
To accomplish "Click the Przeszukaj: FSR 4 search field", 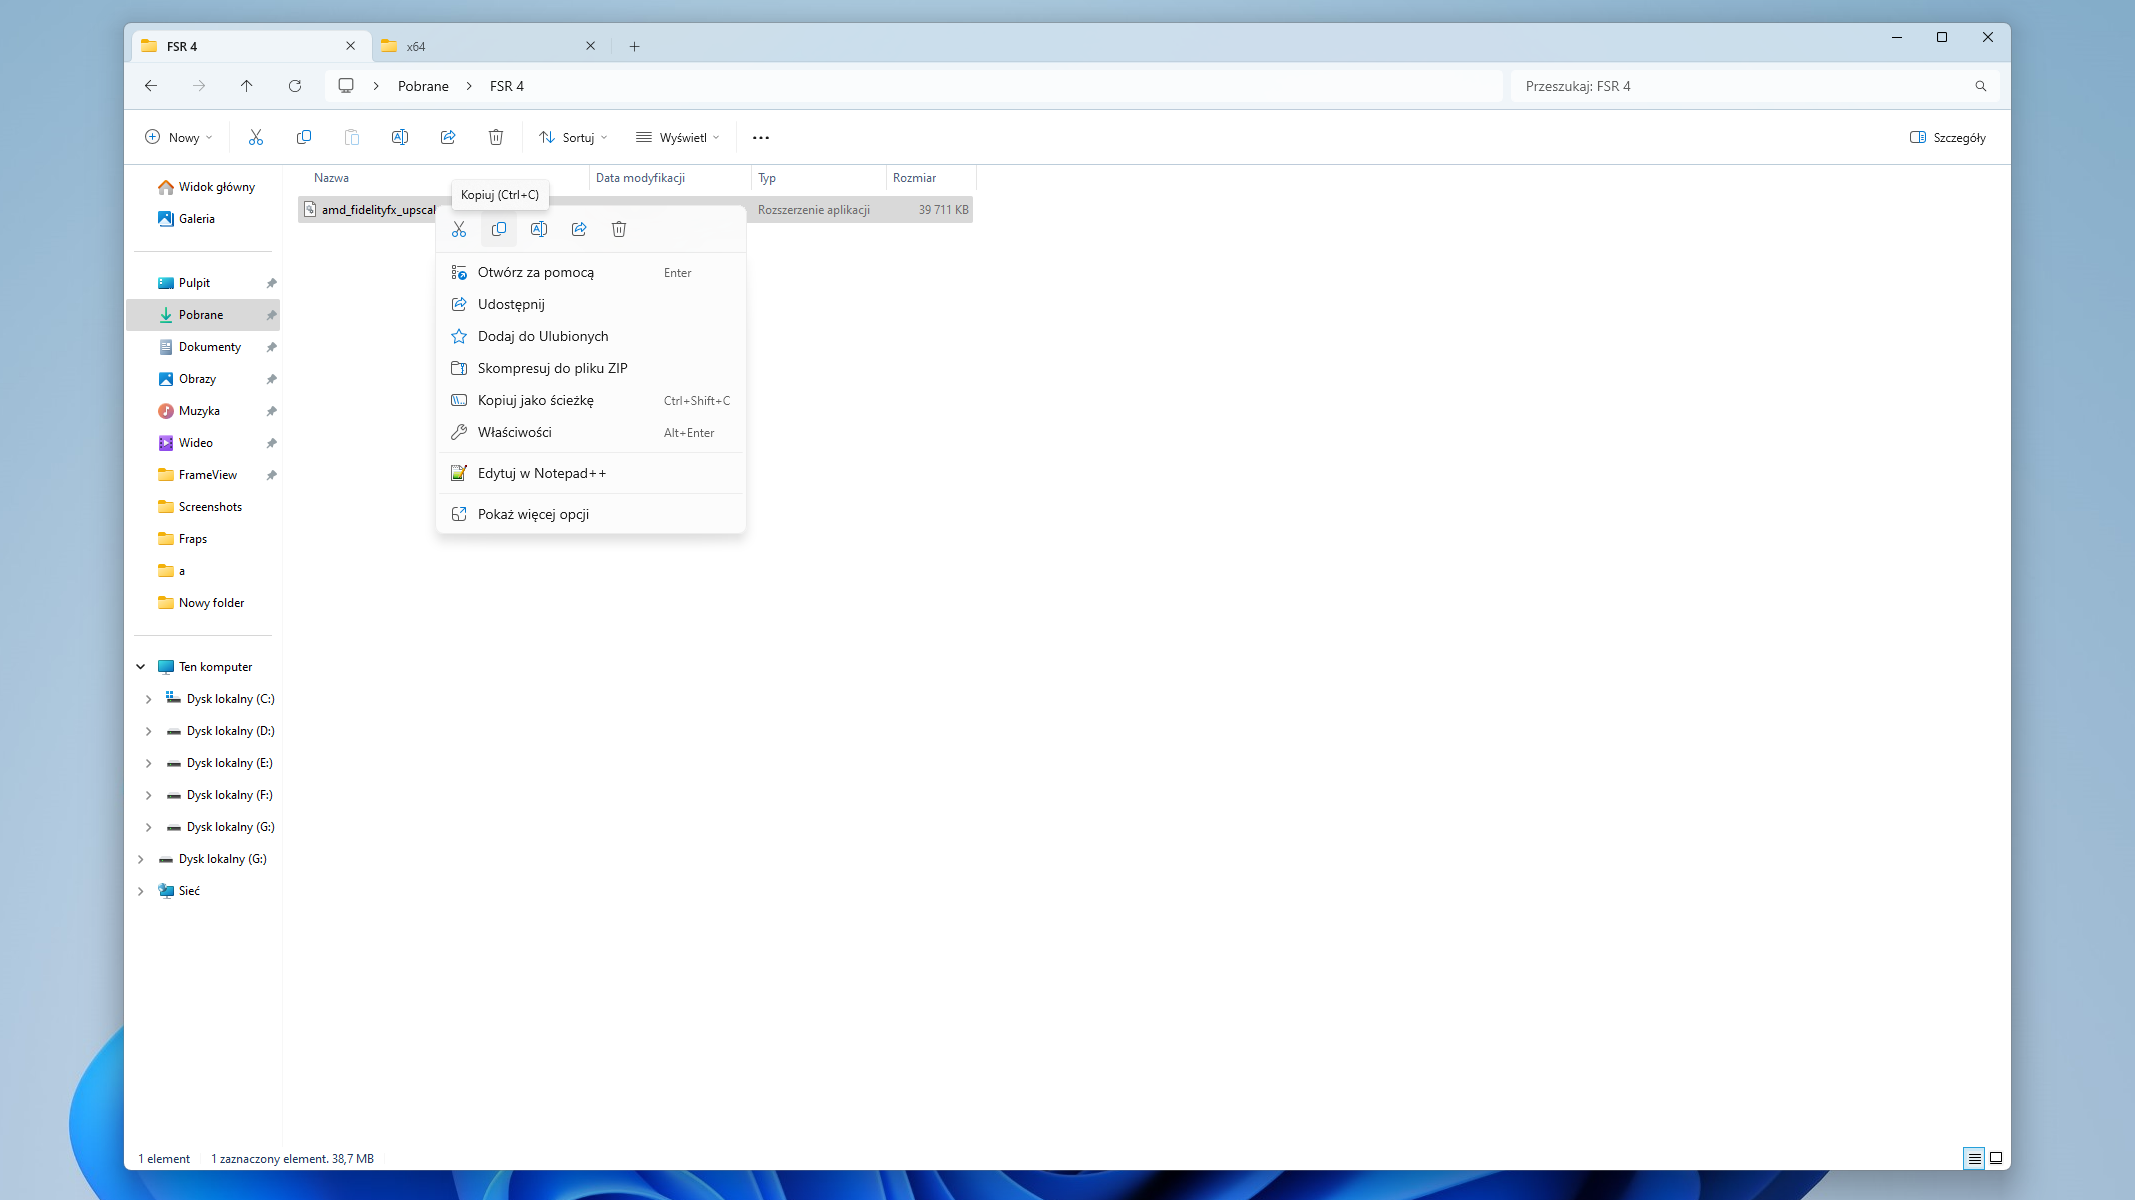I will click(x=1755, y=86).
